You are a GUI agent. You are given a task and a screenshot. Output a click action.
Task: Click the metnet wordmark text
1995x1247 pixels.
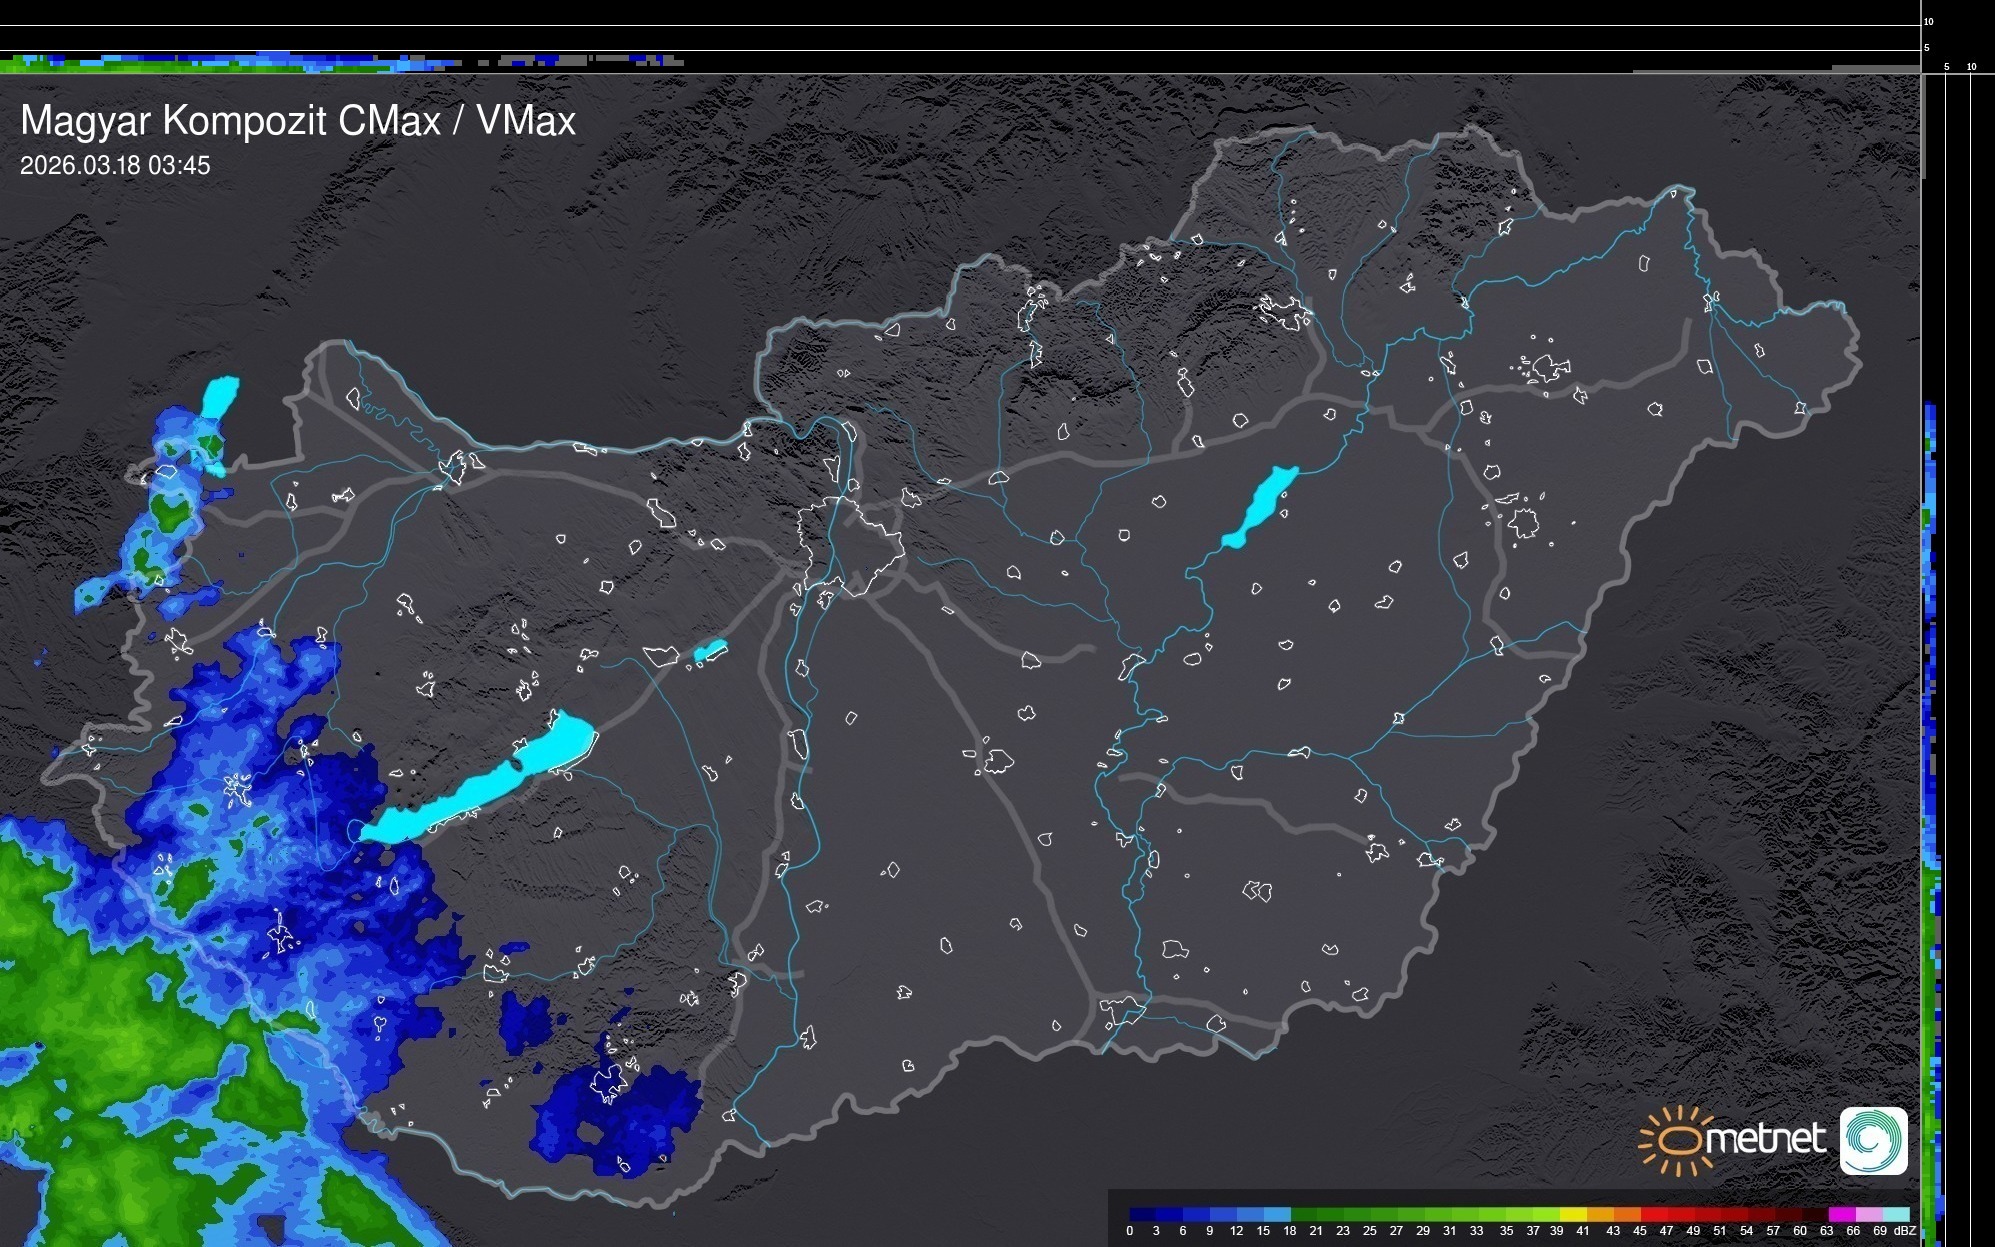pyautogui.click(x=1766, y=1139)
